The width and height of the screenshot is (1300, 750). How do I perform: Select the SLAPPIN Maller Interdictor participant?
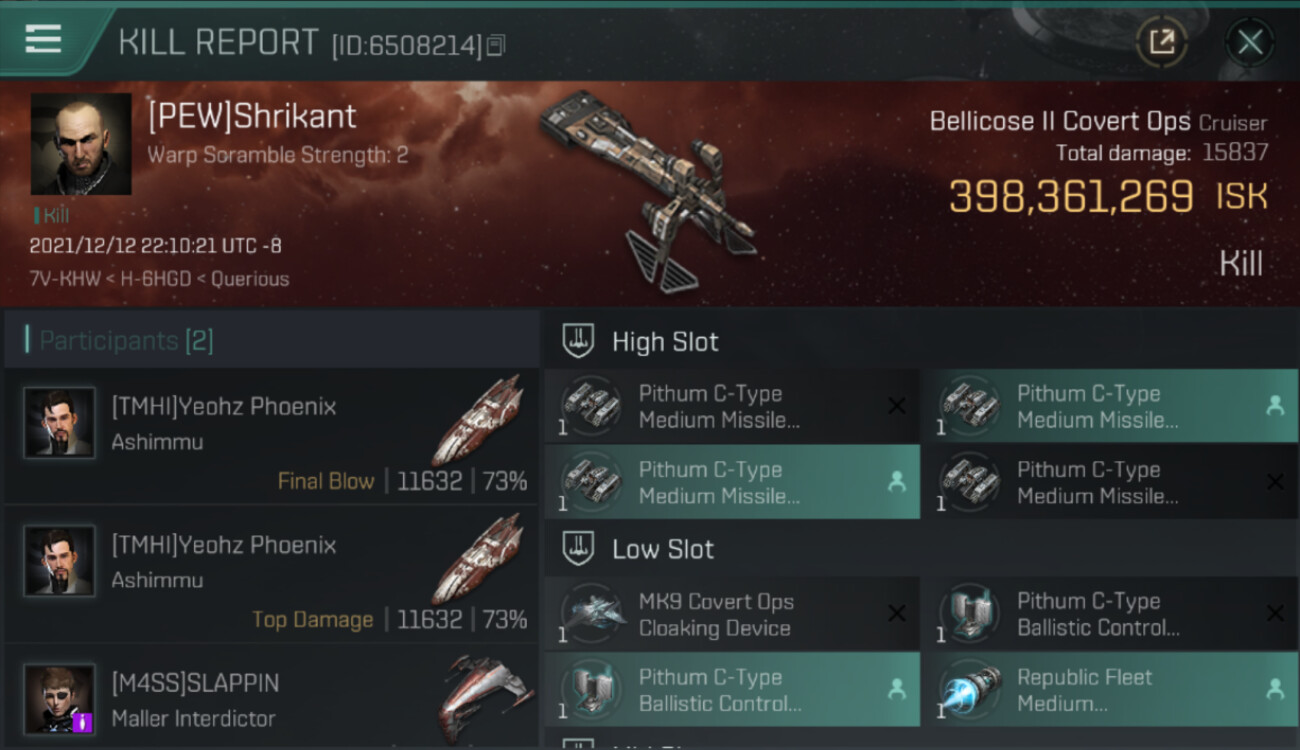tap(270, 698)
